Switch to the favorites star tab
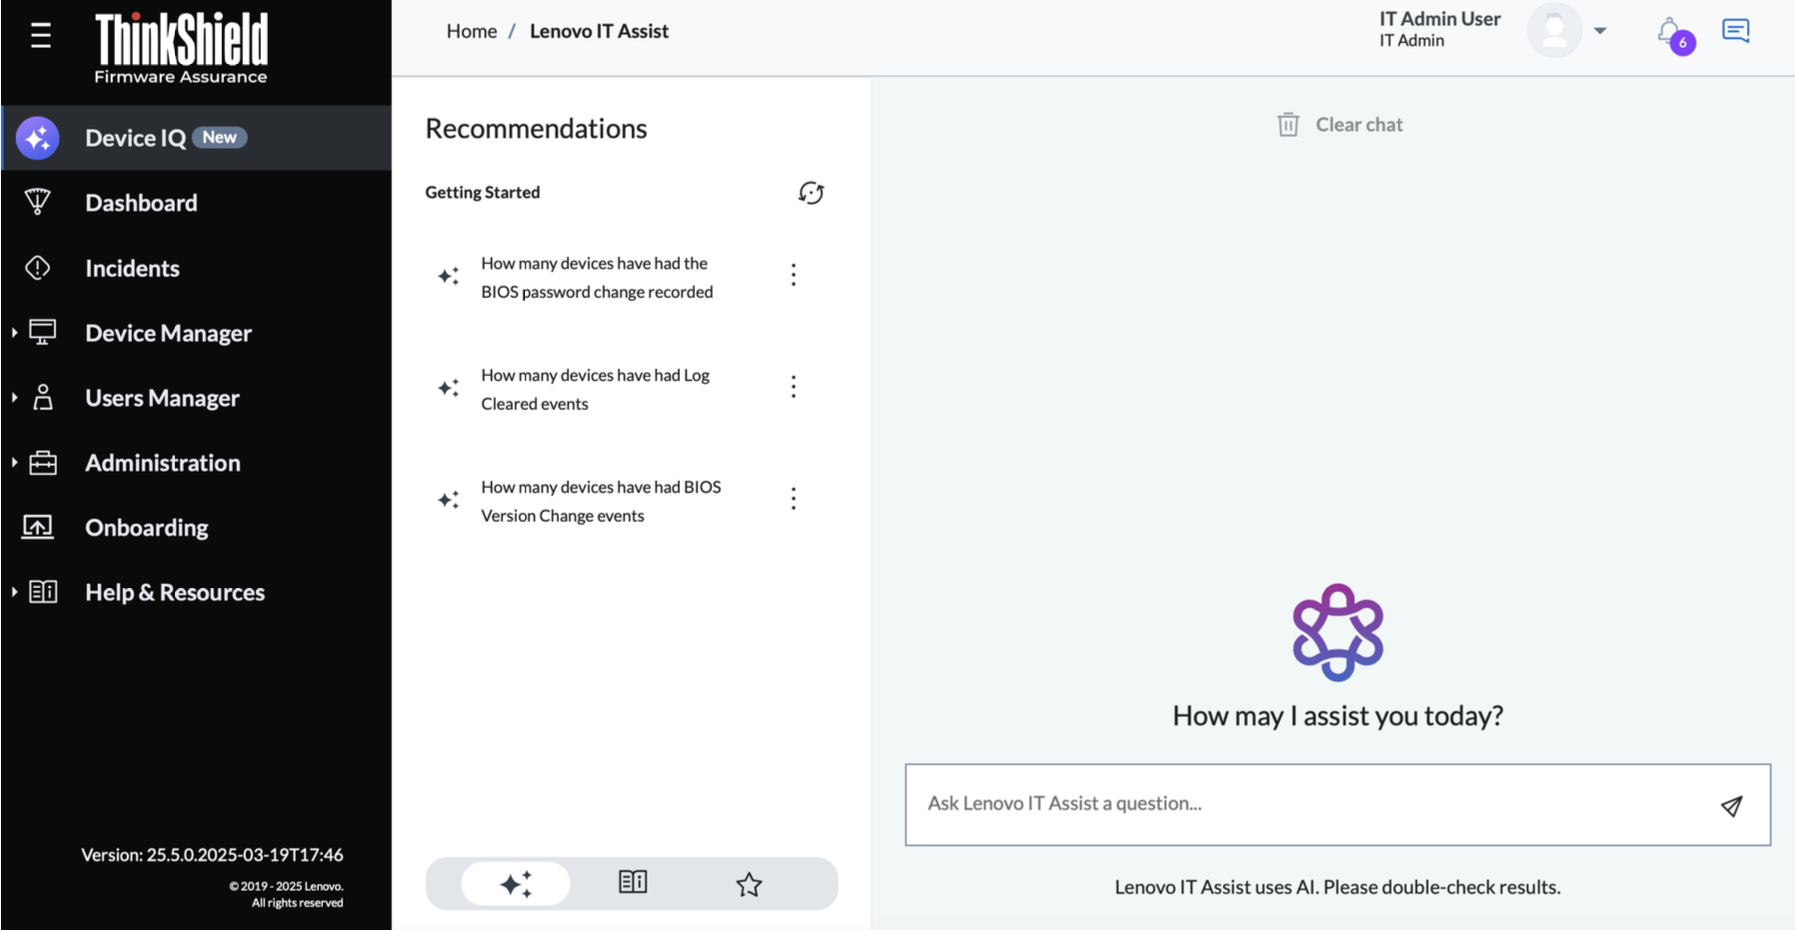This screenshot has height=930, width=1795. tap(749, 884)
